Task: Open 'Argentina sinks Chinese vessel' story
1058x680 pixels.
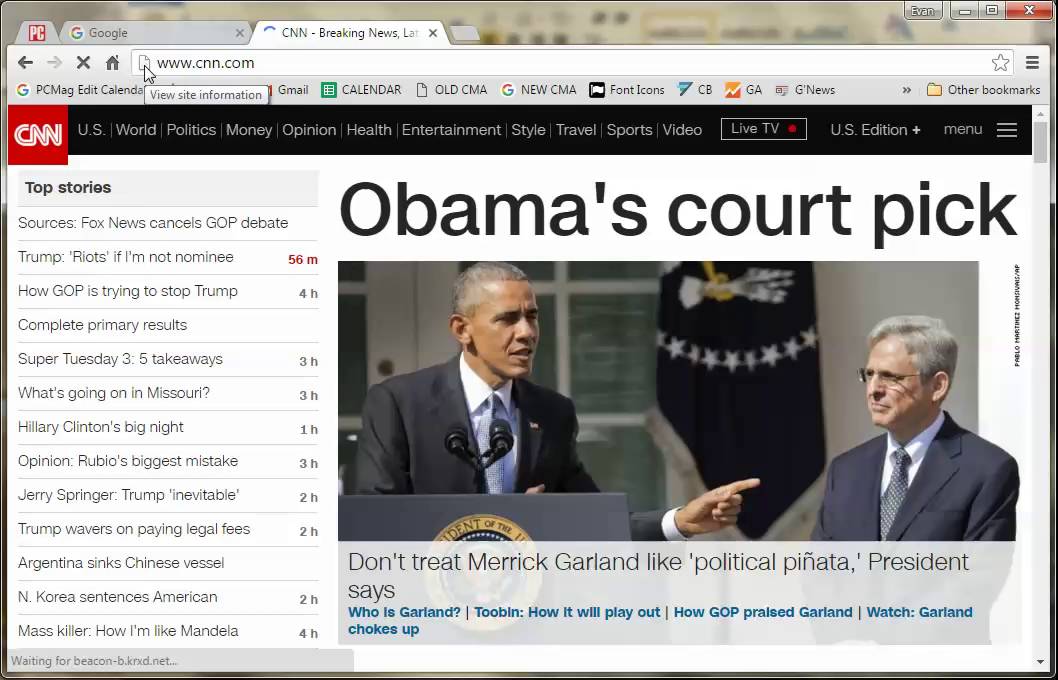Action: tap(121, 563)
